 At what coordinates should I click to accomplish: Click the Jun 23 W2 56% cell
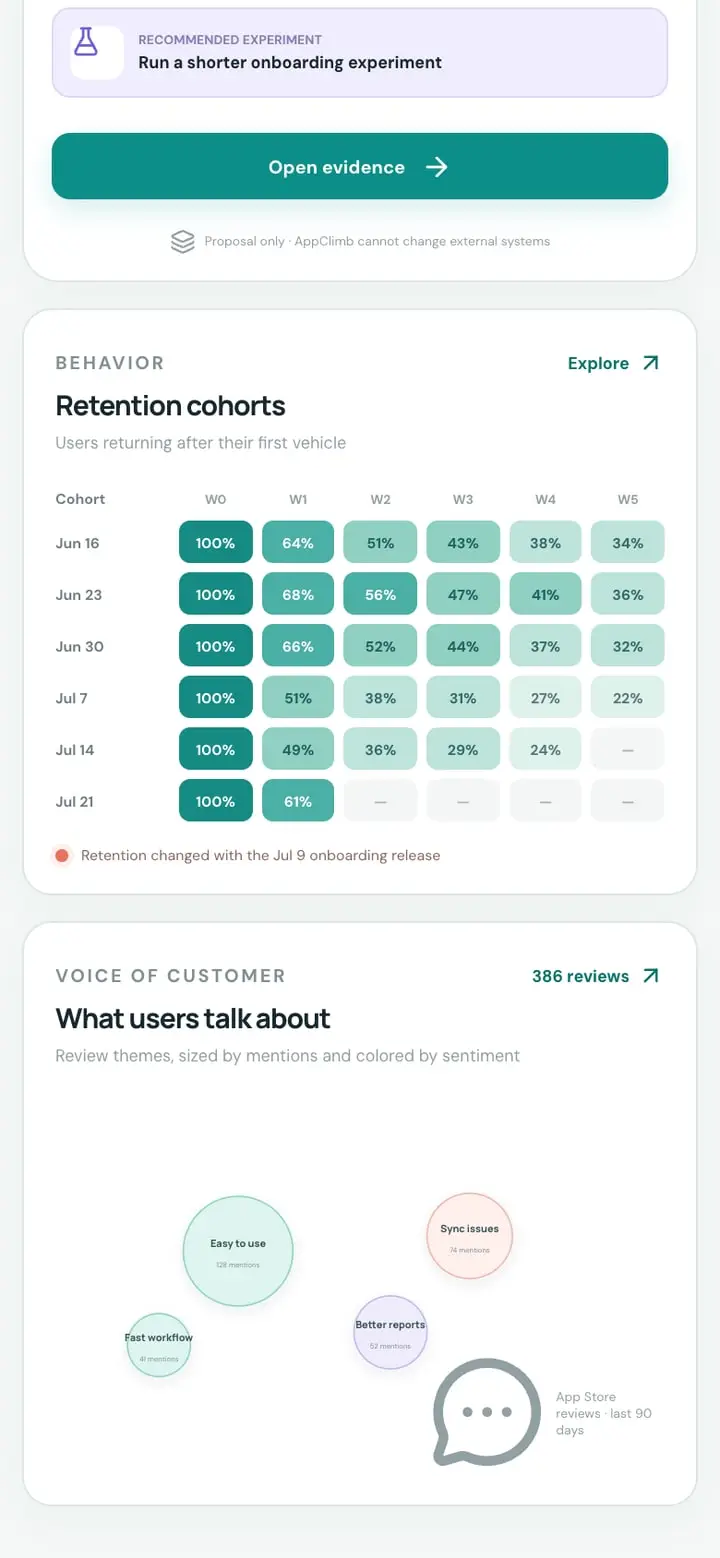tap(380, 595)
